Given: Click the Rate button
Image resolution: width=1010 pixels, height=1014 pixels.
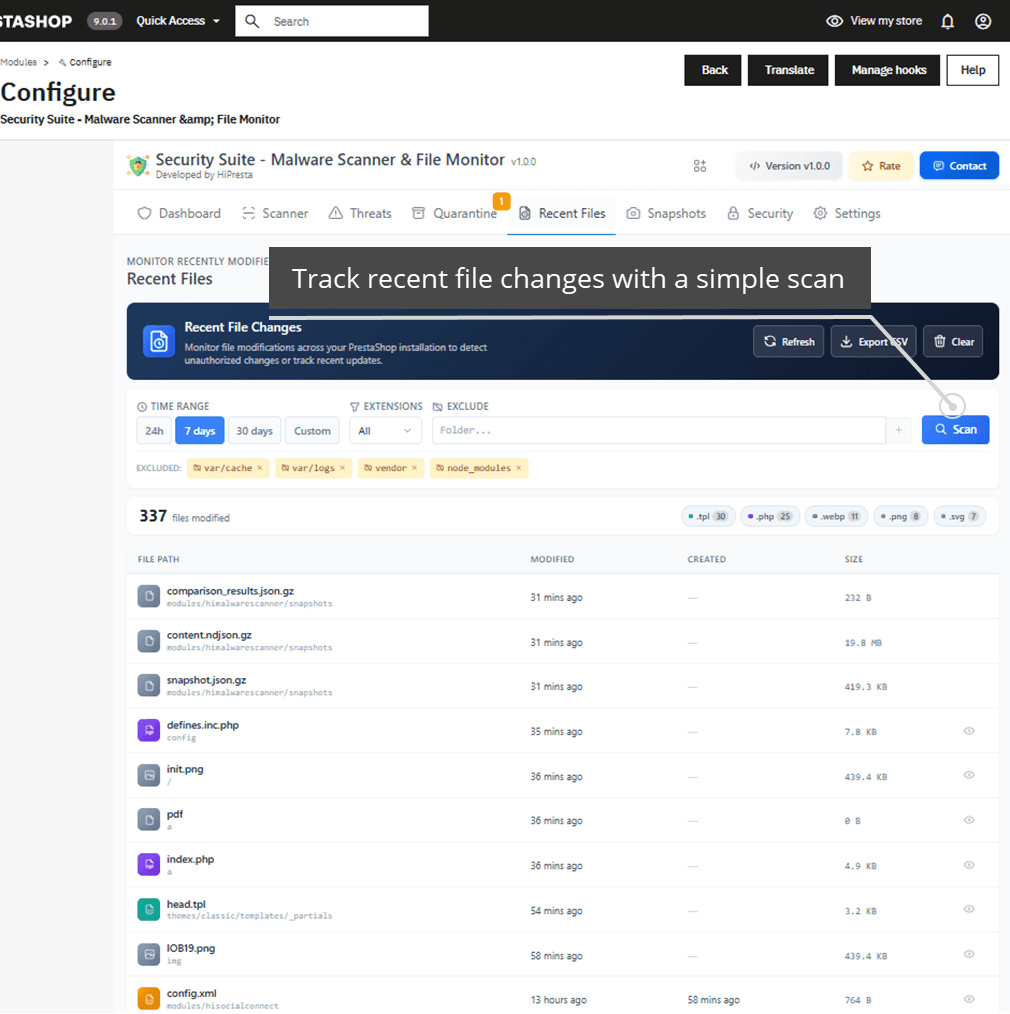Looking at the screenshot, I should coord(881,166).
